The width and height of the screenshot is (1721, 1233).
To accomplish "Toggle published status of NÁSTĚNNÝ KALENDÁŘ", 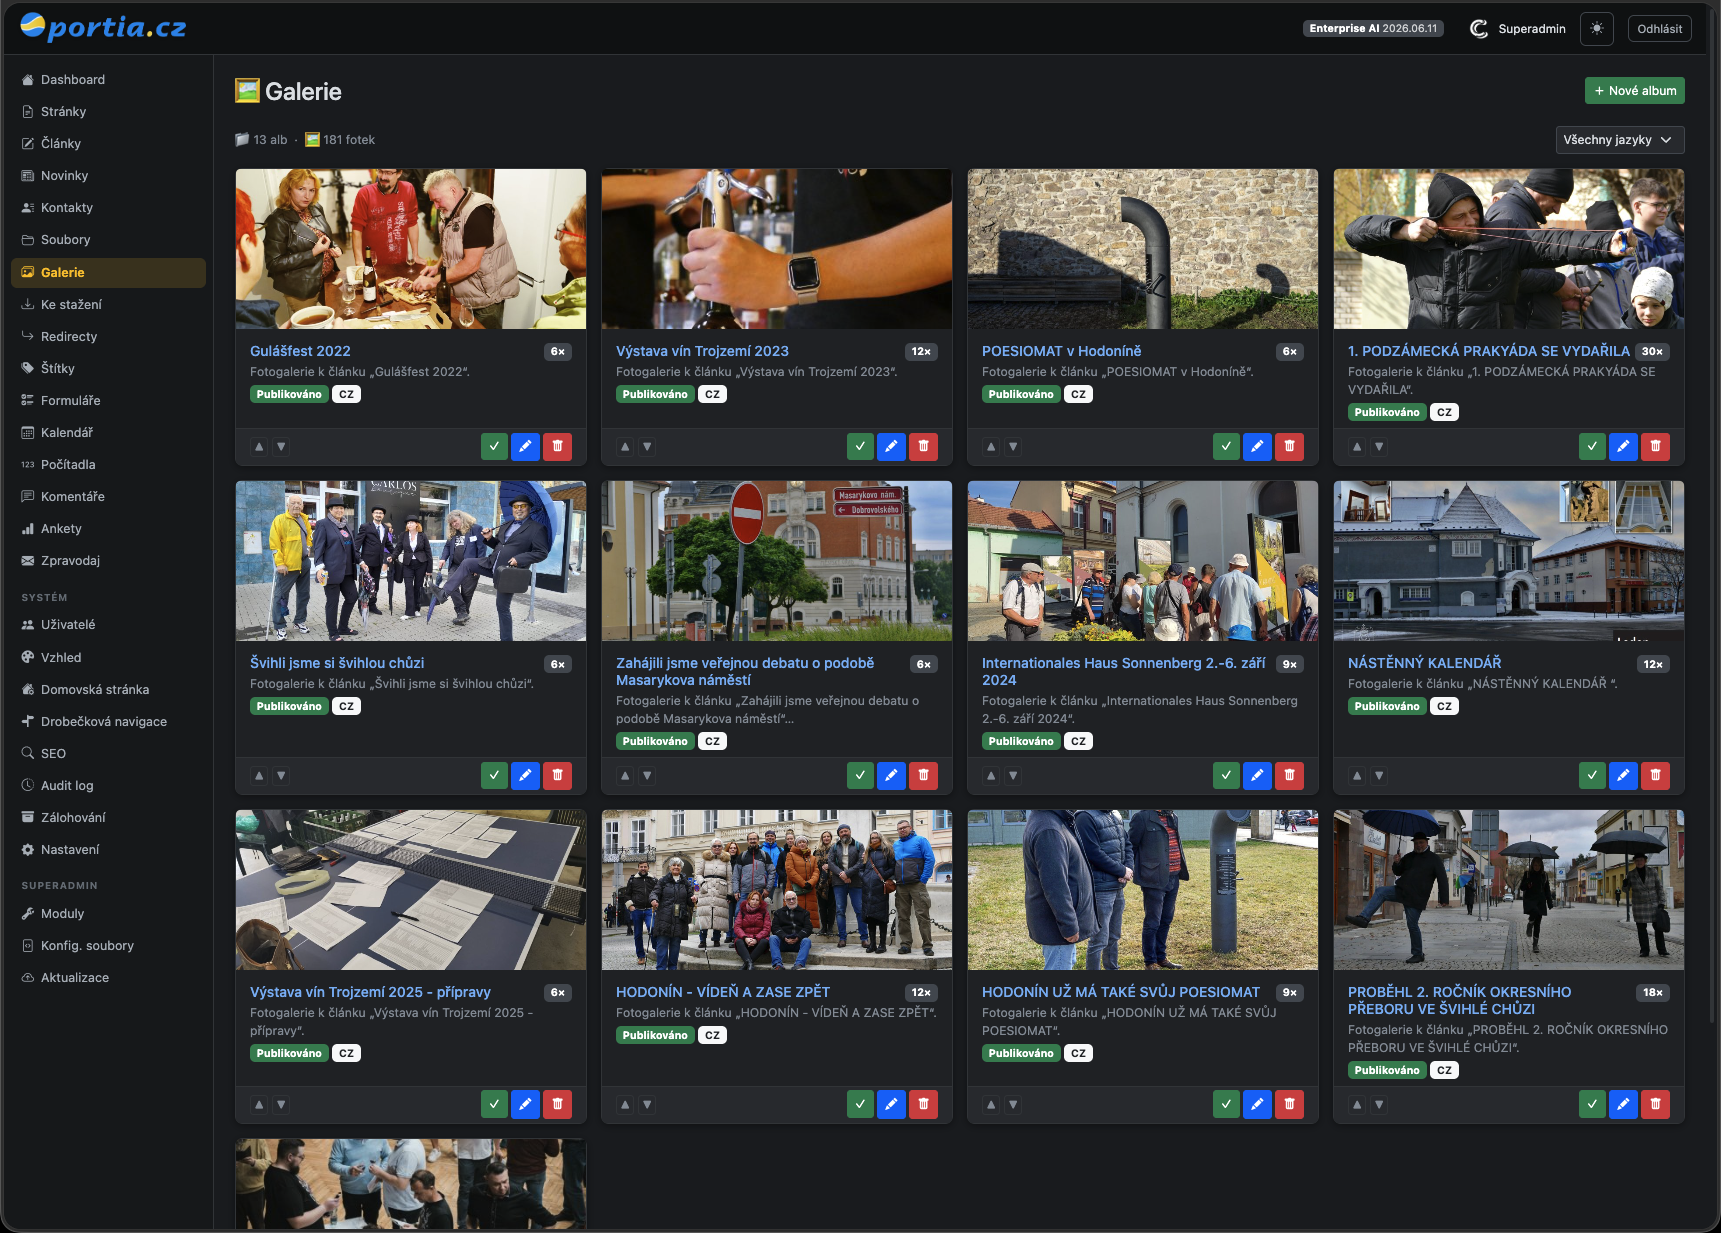I will [x=1592, y=775].
